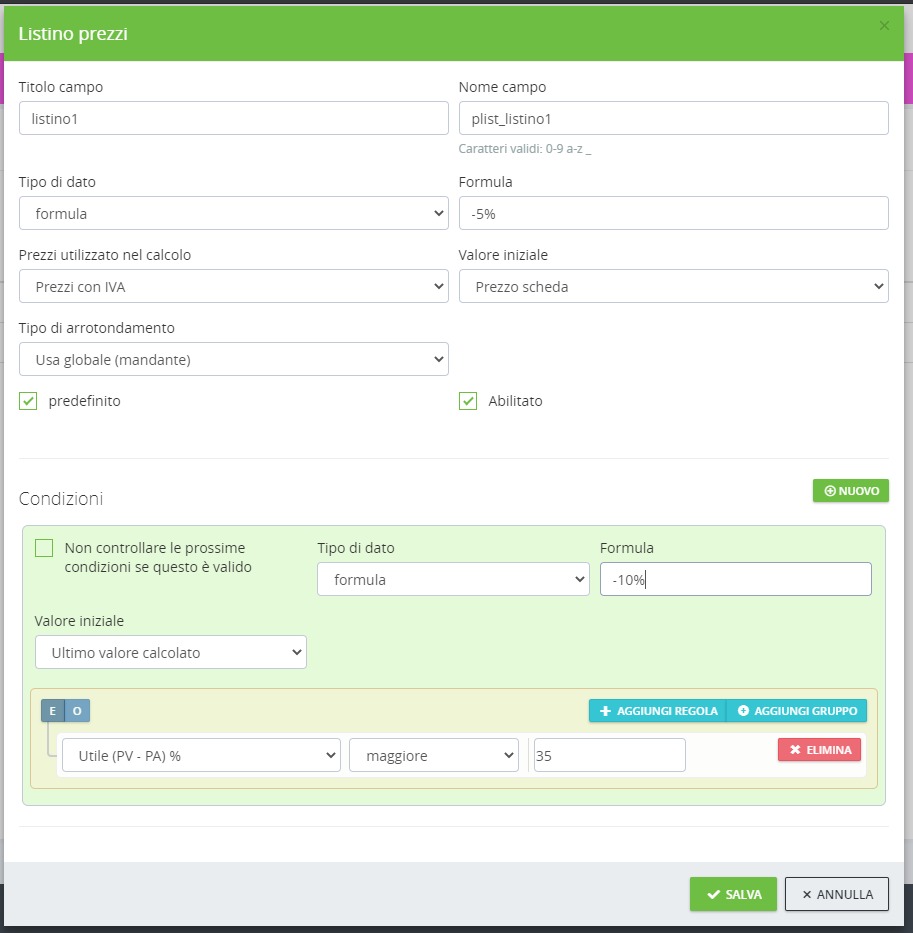The height and width of the screenshot is (933, 913).
Task: Open Prezzi utilizzato nel calcolo dropdown
Action: (x=233, y=287)
